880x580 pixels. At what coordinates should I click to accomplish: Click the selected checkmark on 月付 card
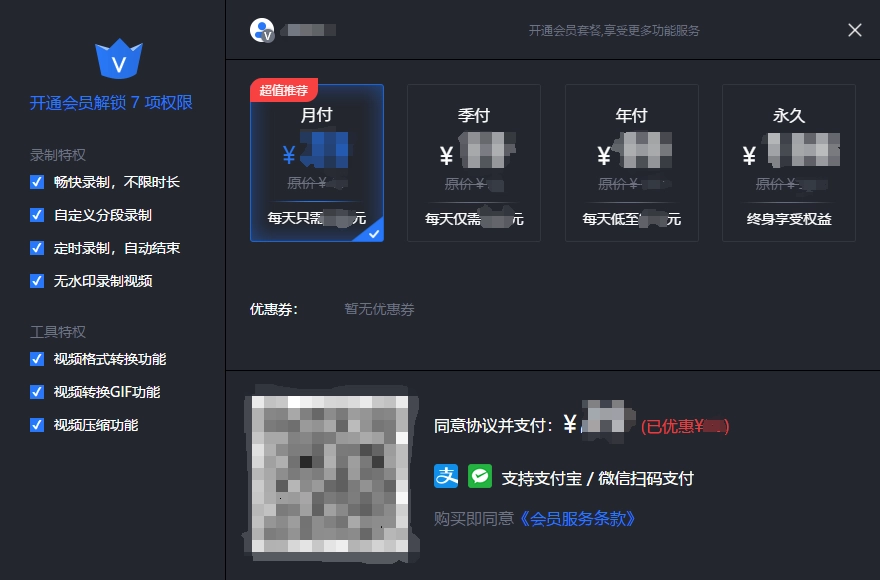[372, 232]
